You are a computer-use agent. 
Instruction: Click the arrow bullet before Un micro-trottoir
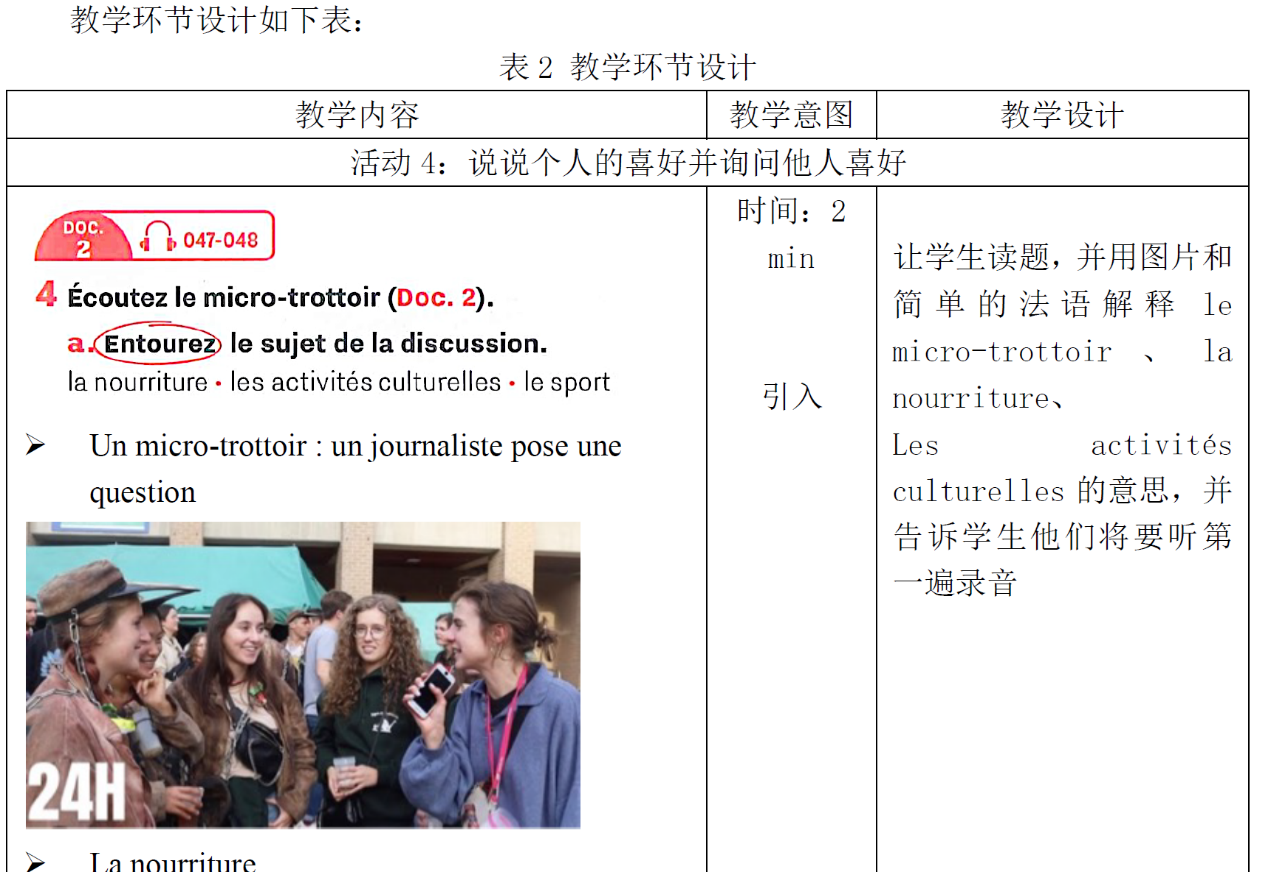coord(35,446)
